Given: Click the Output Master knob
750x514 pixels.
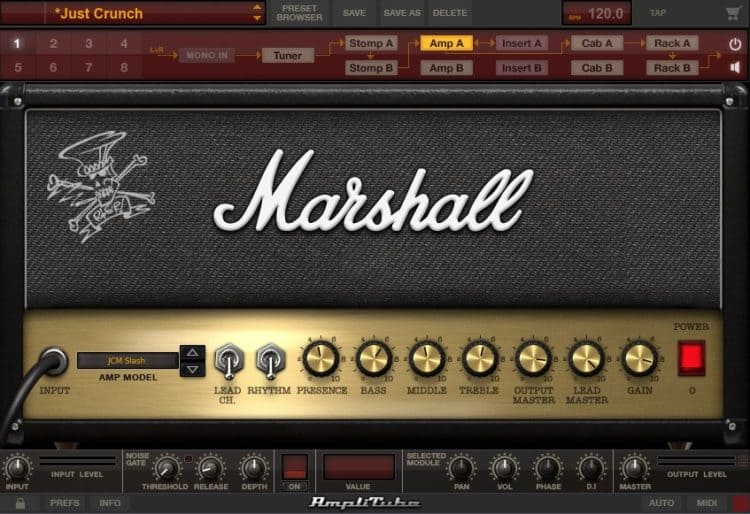Looking at the screenshot, I should pos(533,358).
